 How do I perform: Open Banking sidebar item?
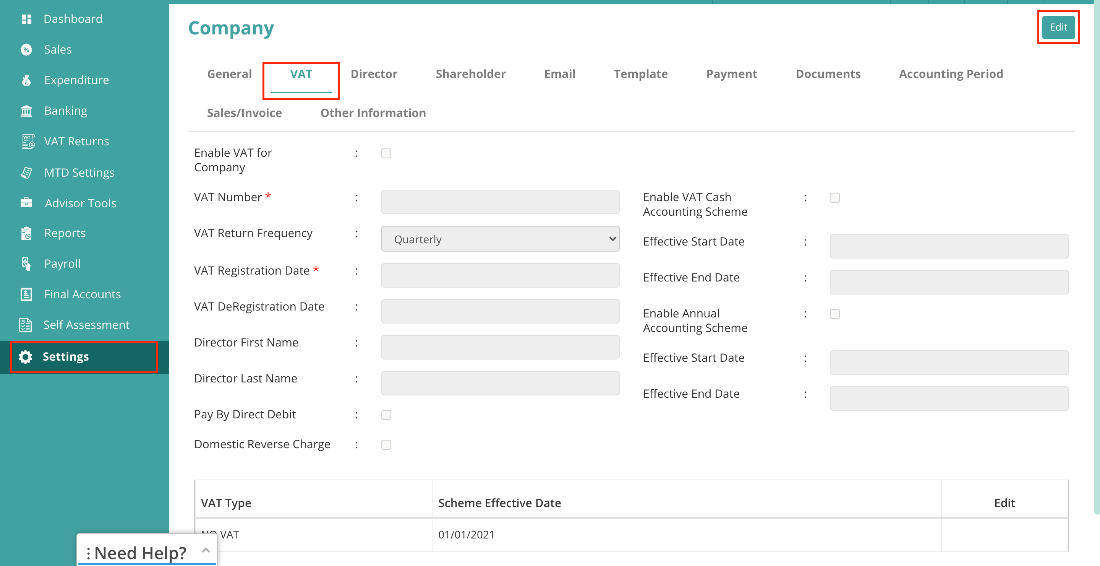click(x=65, y=111)
